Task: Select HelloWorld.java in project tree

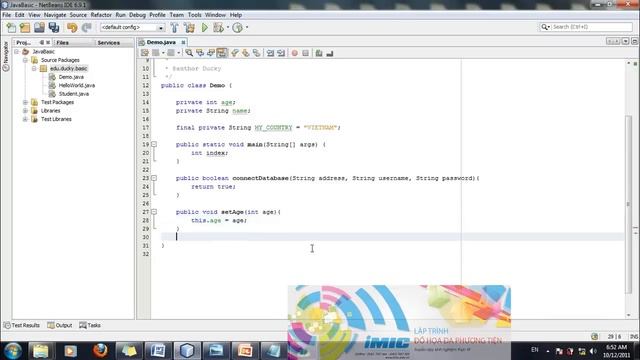Action: click(77, 85)
